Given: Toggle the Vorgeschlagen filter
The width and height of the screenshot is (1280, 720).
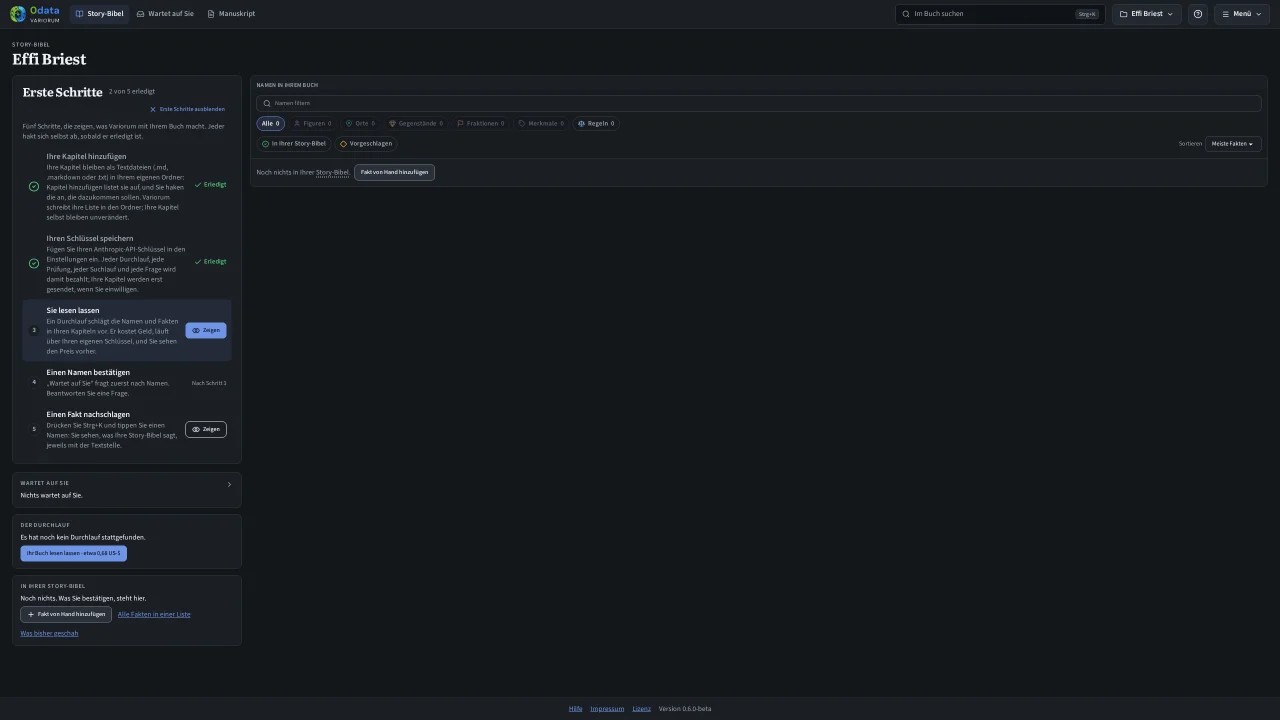Looking at the screenshot, I should 366,144.
